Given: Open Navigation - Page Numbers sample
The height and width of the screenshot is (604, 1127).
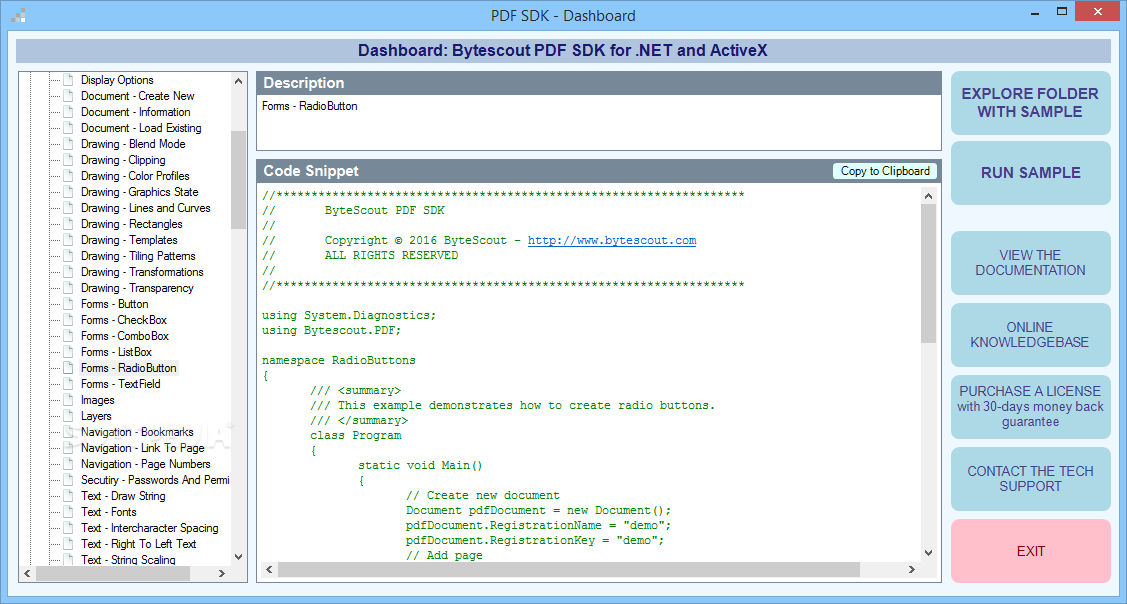Looking at the screenshot, I should 146,464.
